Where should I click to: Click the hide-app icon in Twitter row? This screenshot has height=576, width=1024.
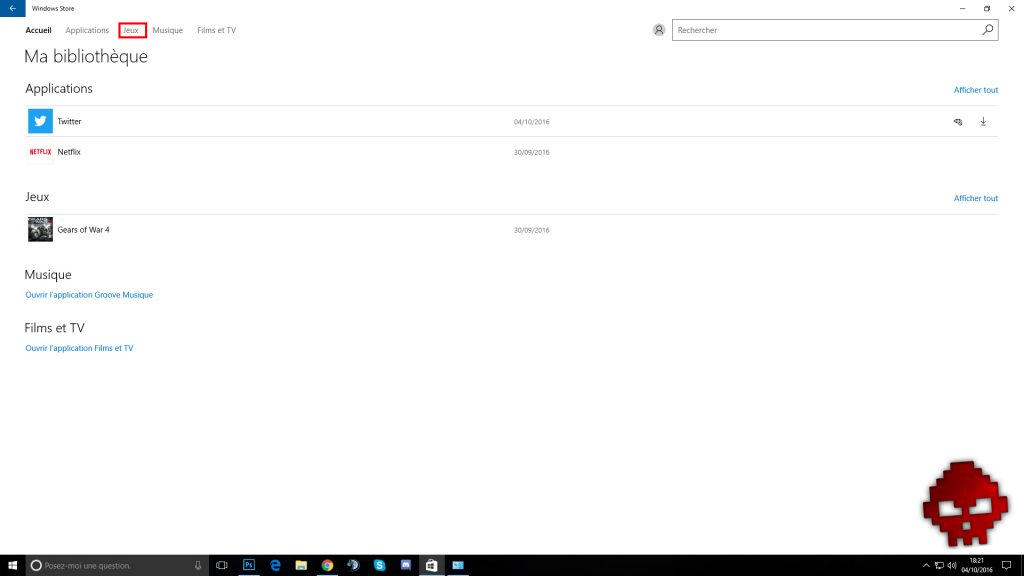(x=957, y=122)
